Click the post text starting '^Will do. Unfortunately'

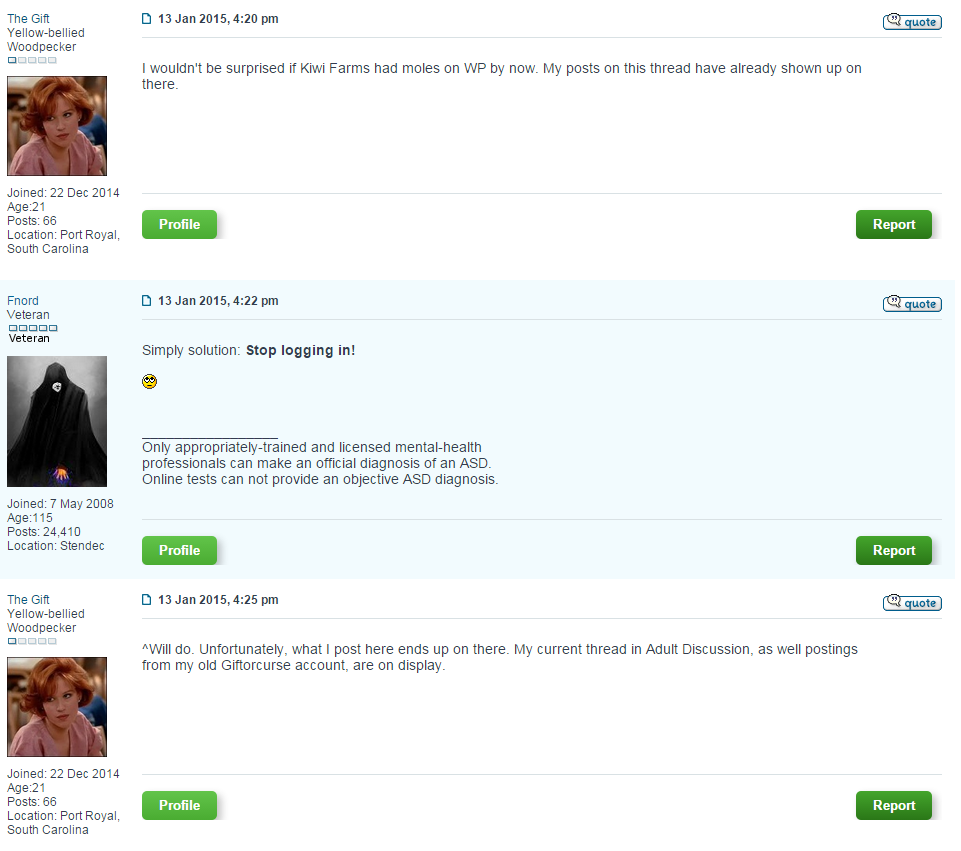[500, 657]
